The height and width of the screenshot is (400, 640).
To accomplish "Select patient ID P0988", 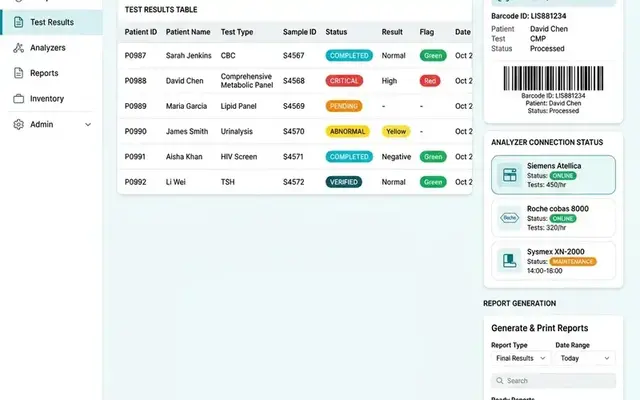I will 135,81.
